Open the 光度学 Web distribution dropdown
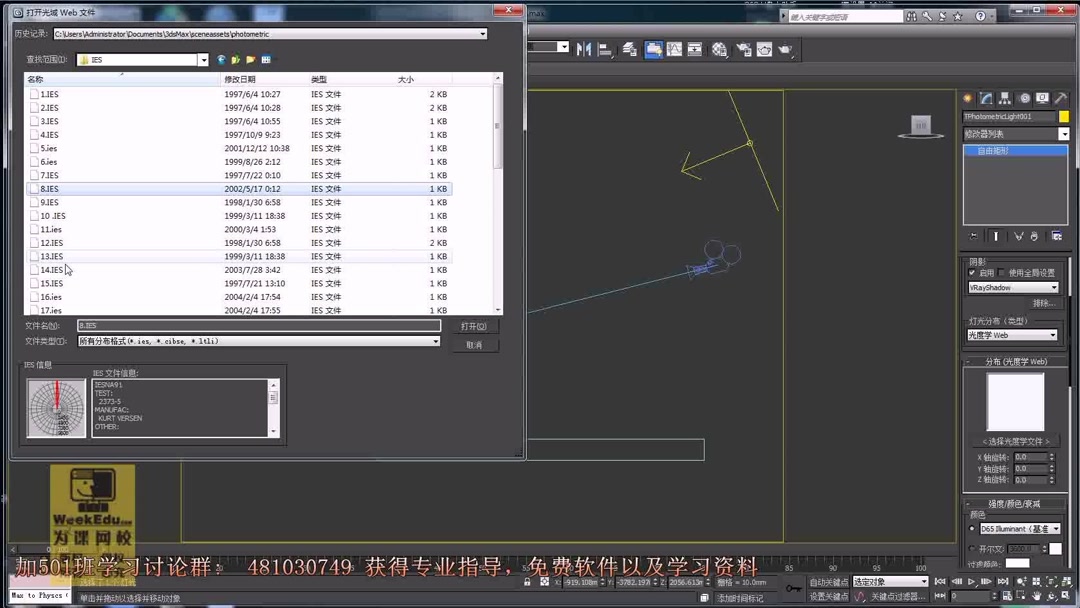1080x608 pixels. tap(1053, 335)
